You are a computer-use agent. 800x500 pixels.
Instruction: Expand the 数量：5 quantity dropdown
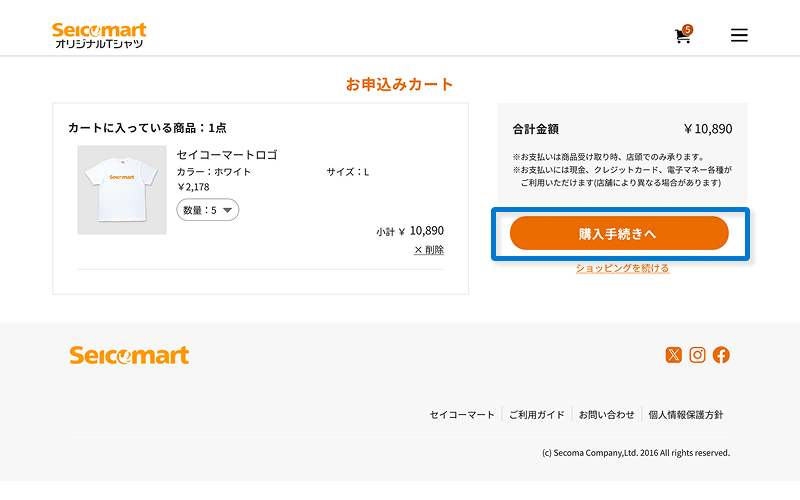pyautogui.click(x=208, y=210)
